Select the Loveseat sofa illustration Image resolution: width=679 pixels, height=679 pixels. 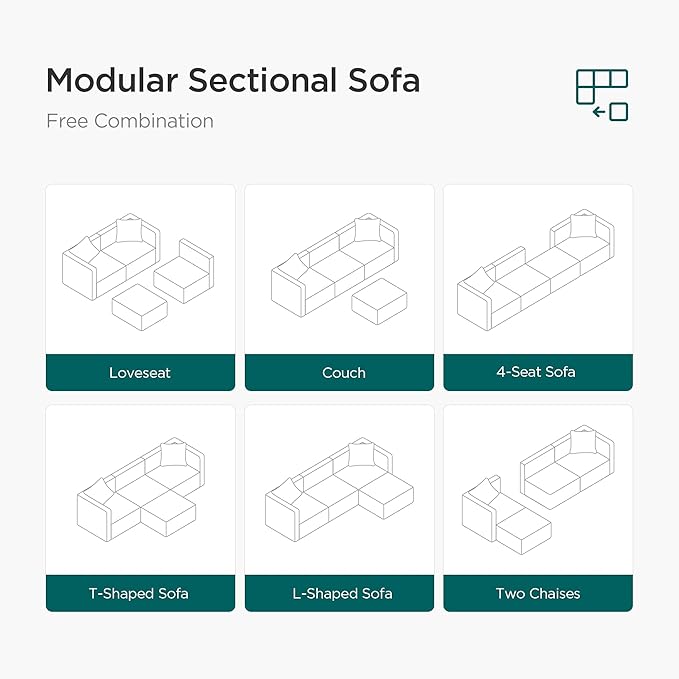pyautogui.click(x=140, y=268)
